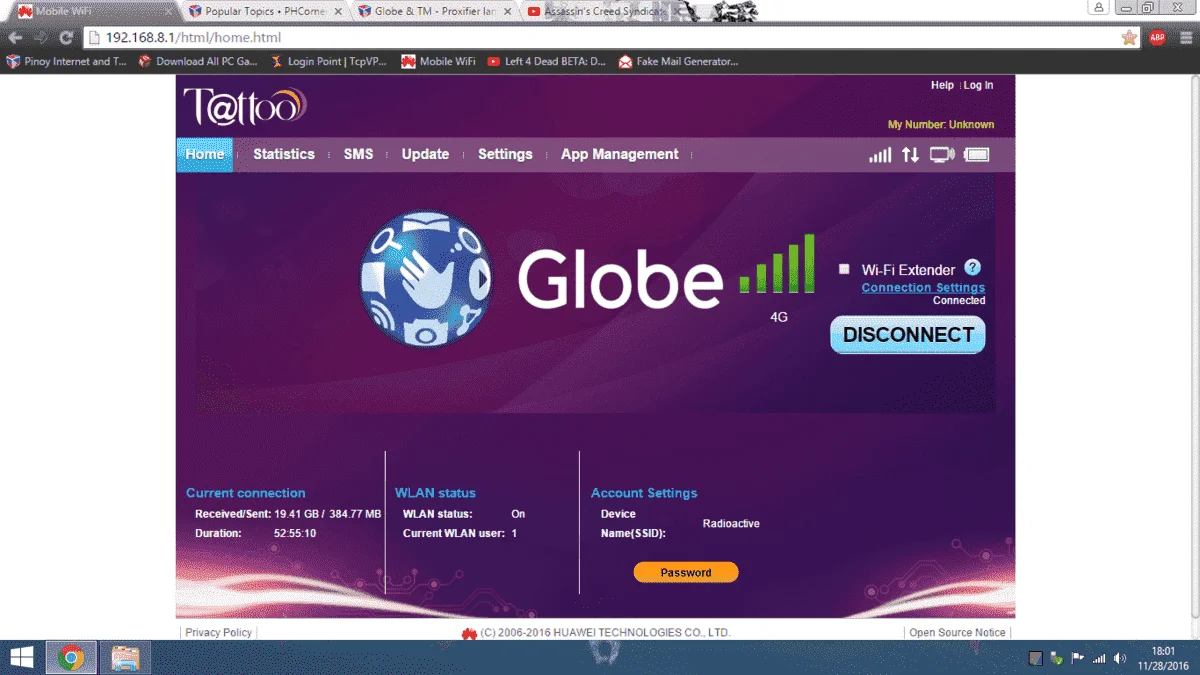
Task: Open the Left 4 Dead BETA bookmark
Action: pyautogui.click(x=546, y=61)
